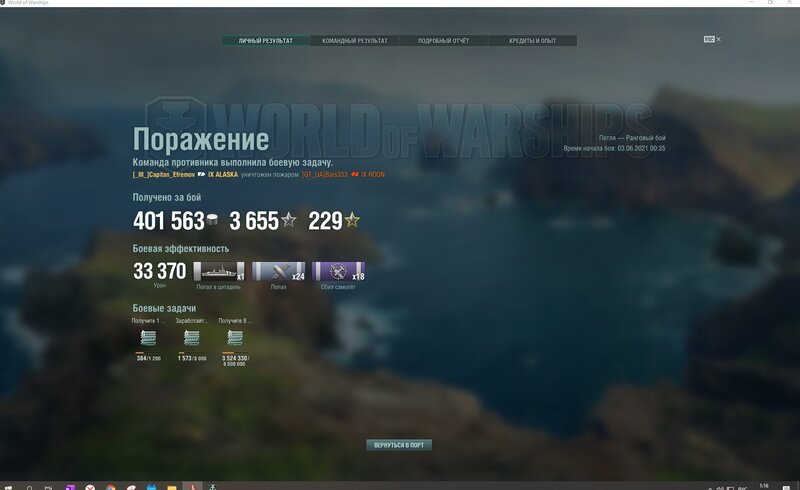Select the Кредиты и опыт tab

532,41
